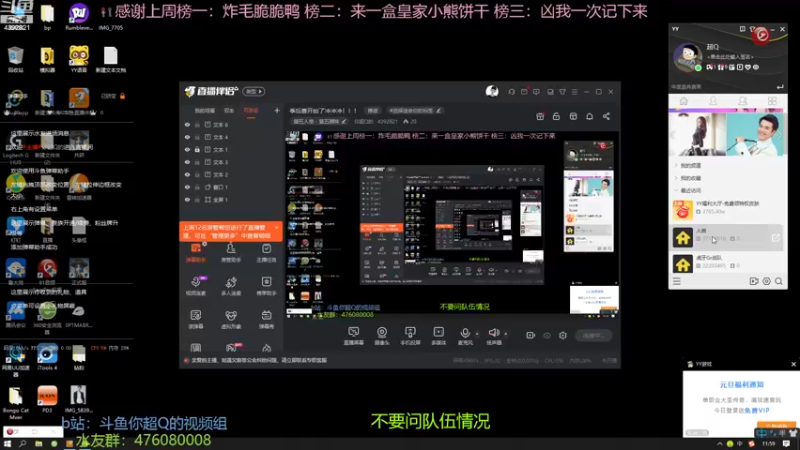Toggle the preview eye icon in bottom bar

(x=547, y=335)
